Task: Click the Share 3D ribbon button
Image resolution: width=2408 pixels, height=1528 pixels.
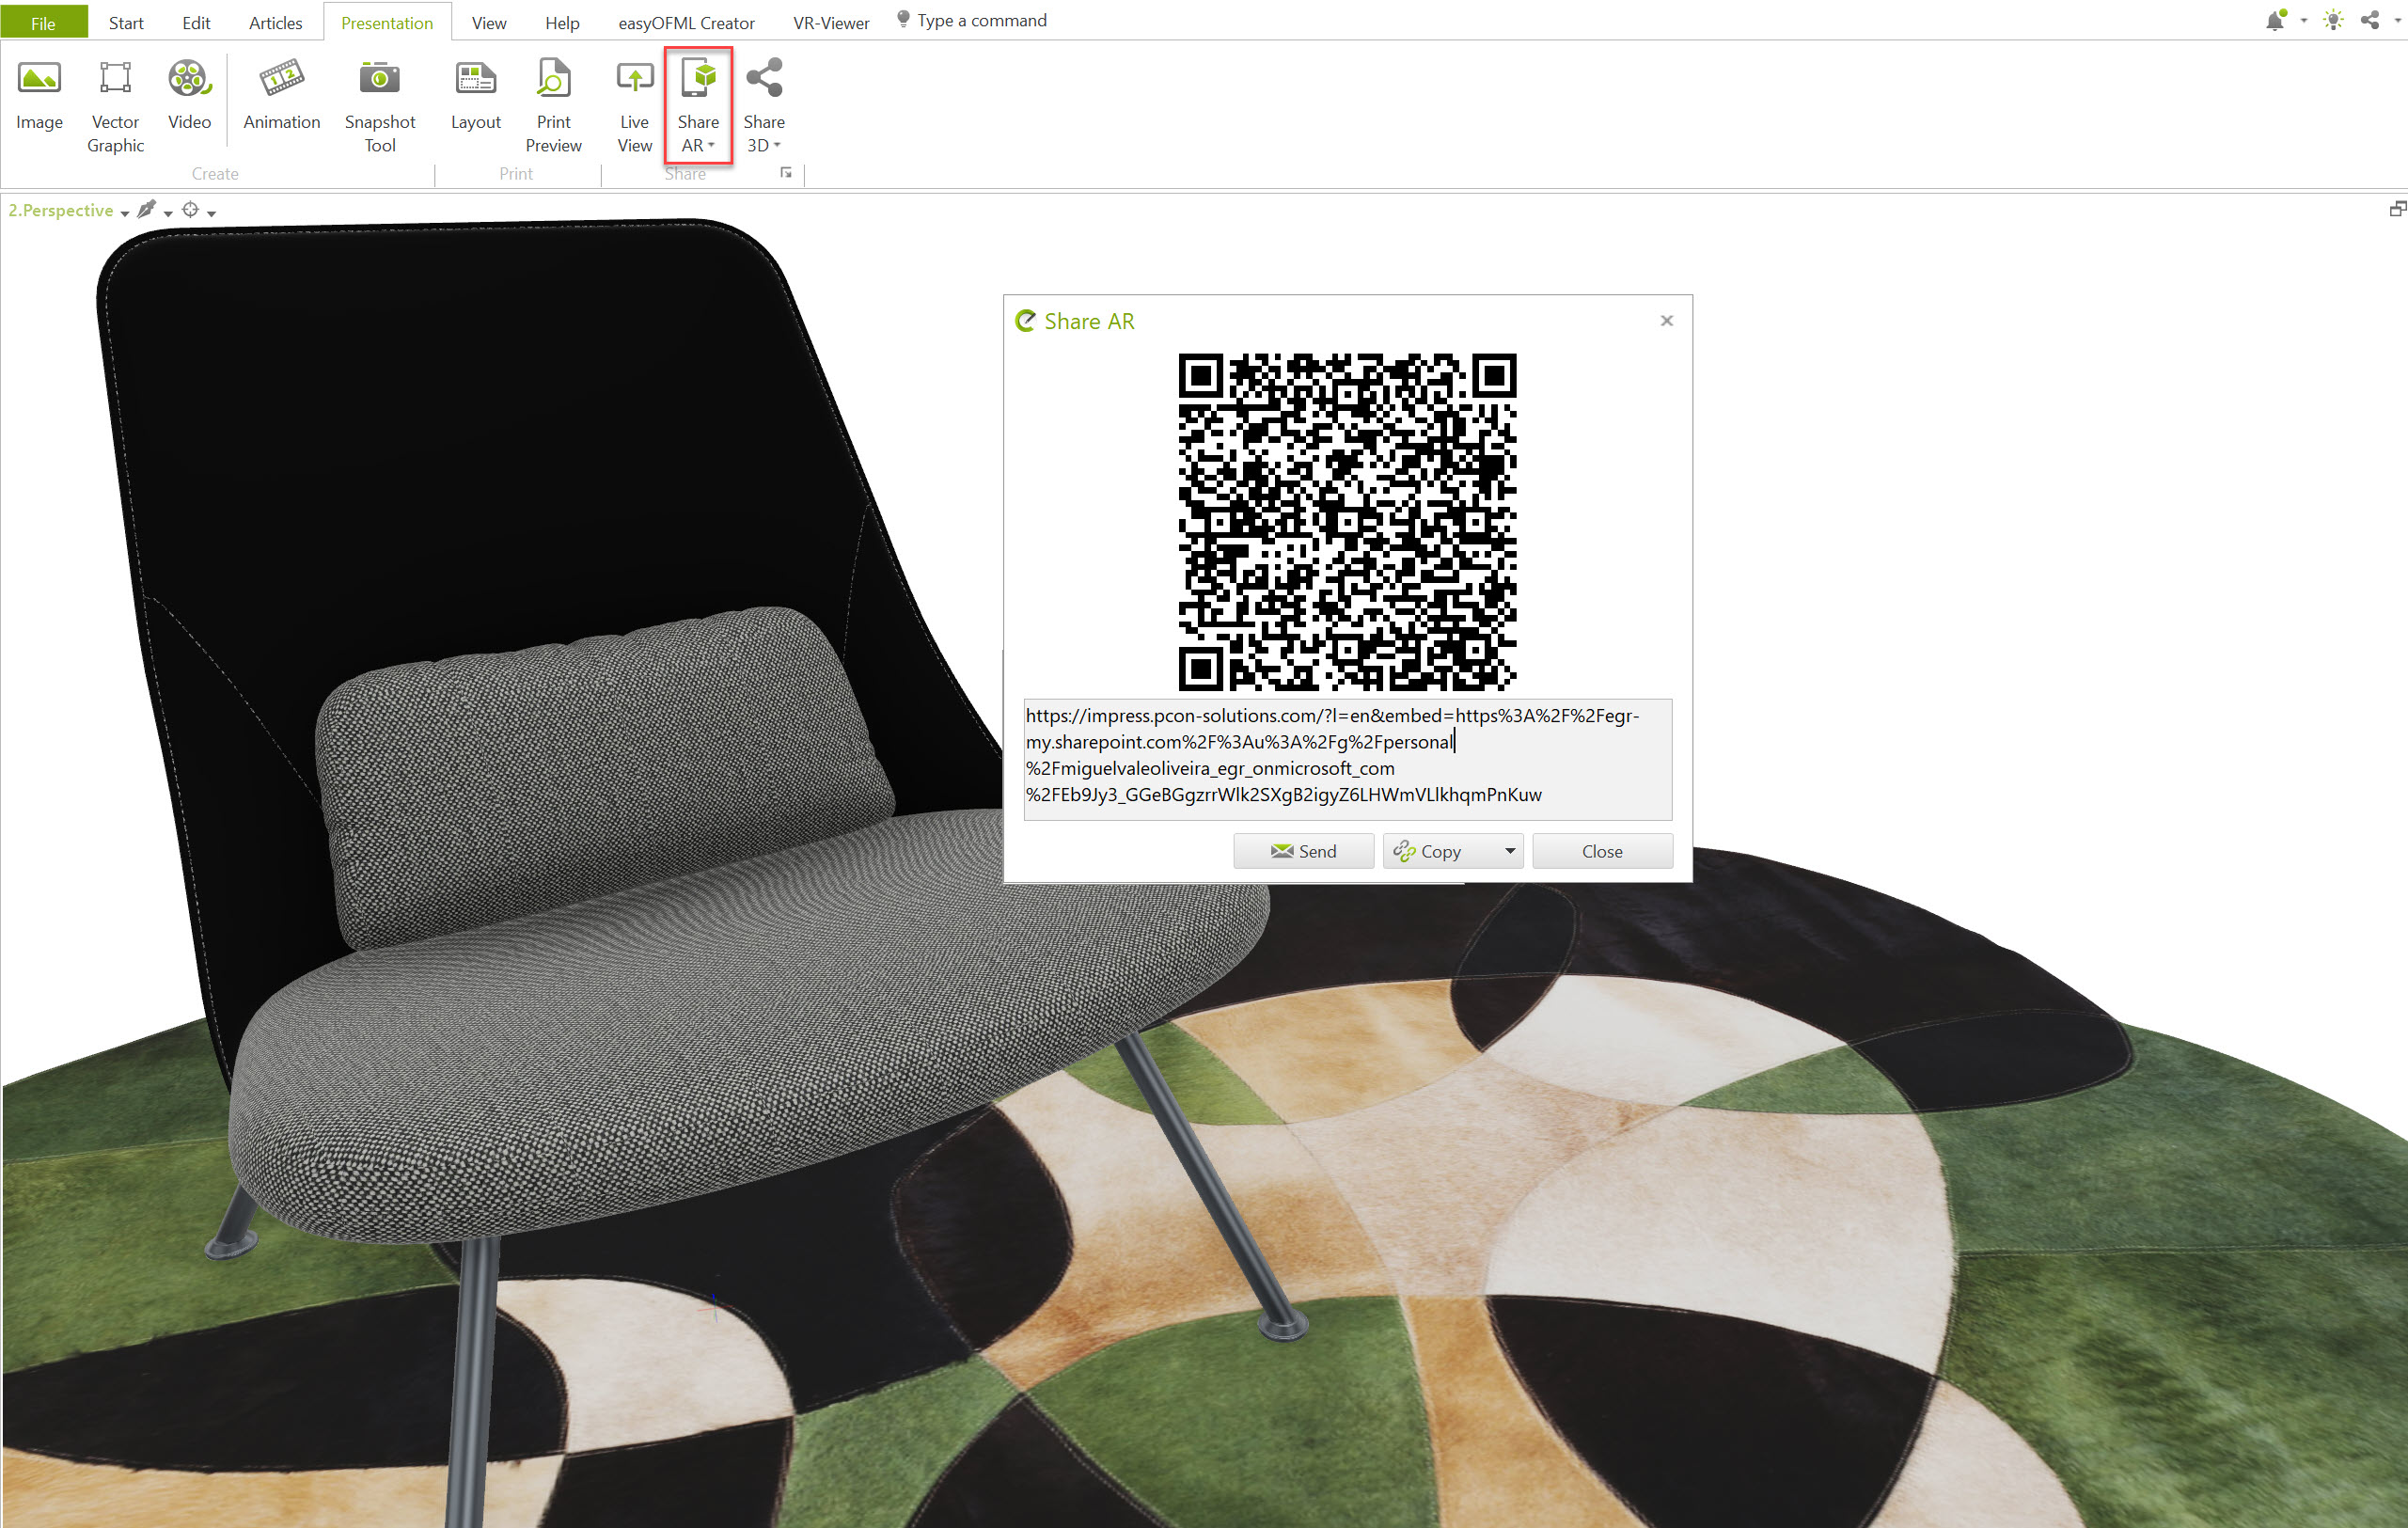Action: (x=764, y=106)
